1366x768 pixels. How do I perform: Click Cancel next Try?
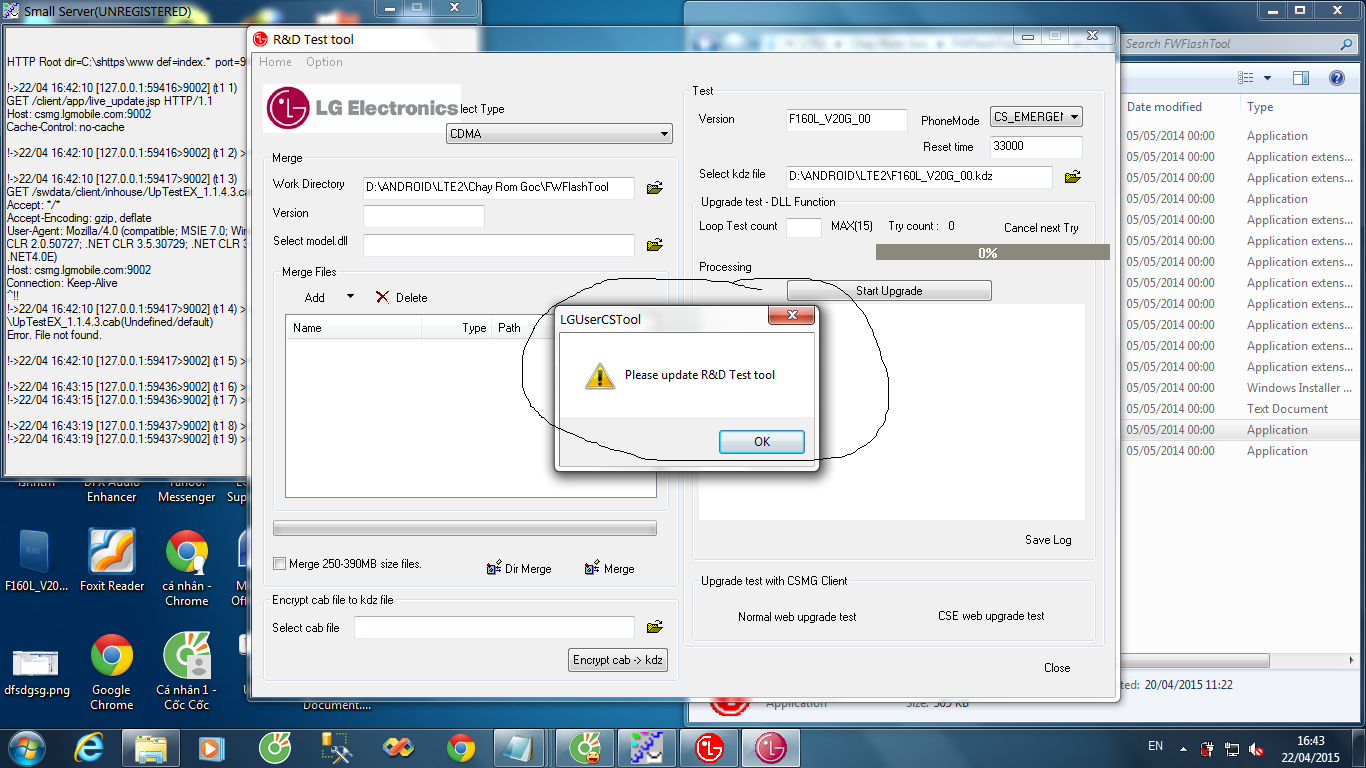click(1041, 228)
